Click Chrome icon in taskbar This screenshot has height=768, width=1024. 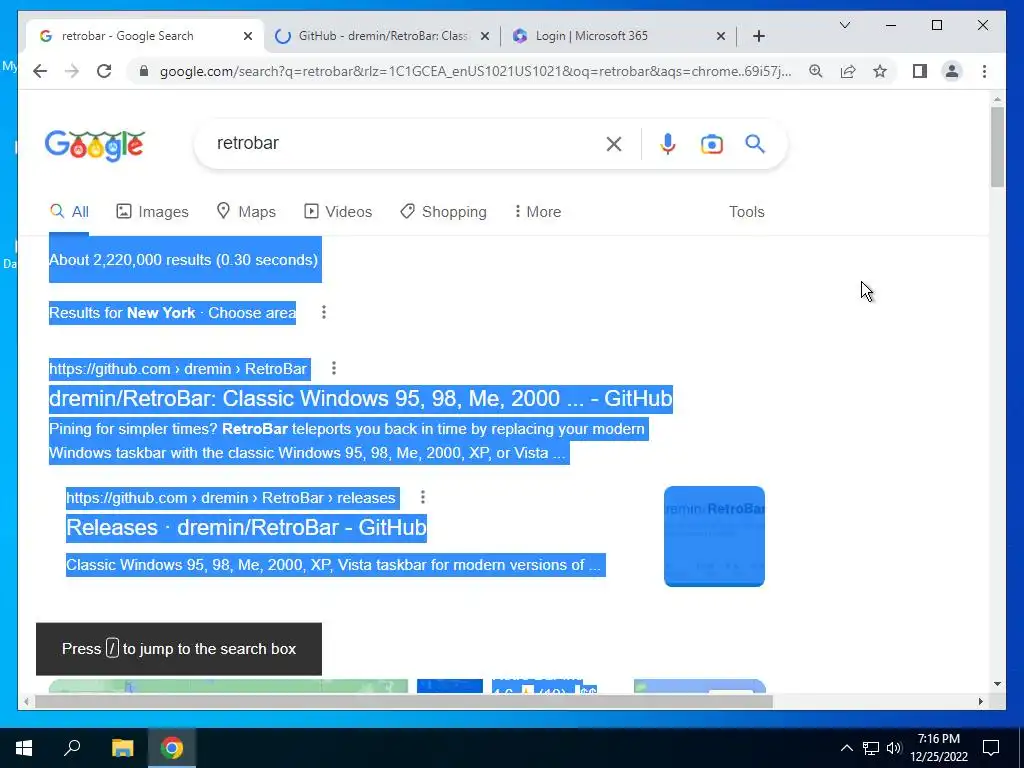point(172,748)
